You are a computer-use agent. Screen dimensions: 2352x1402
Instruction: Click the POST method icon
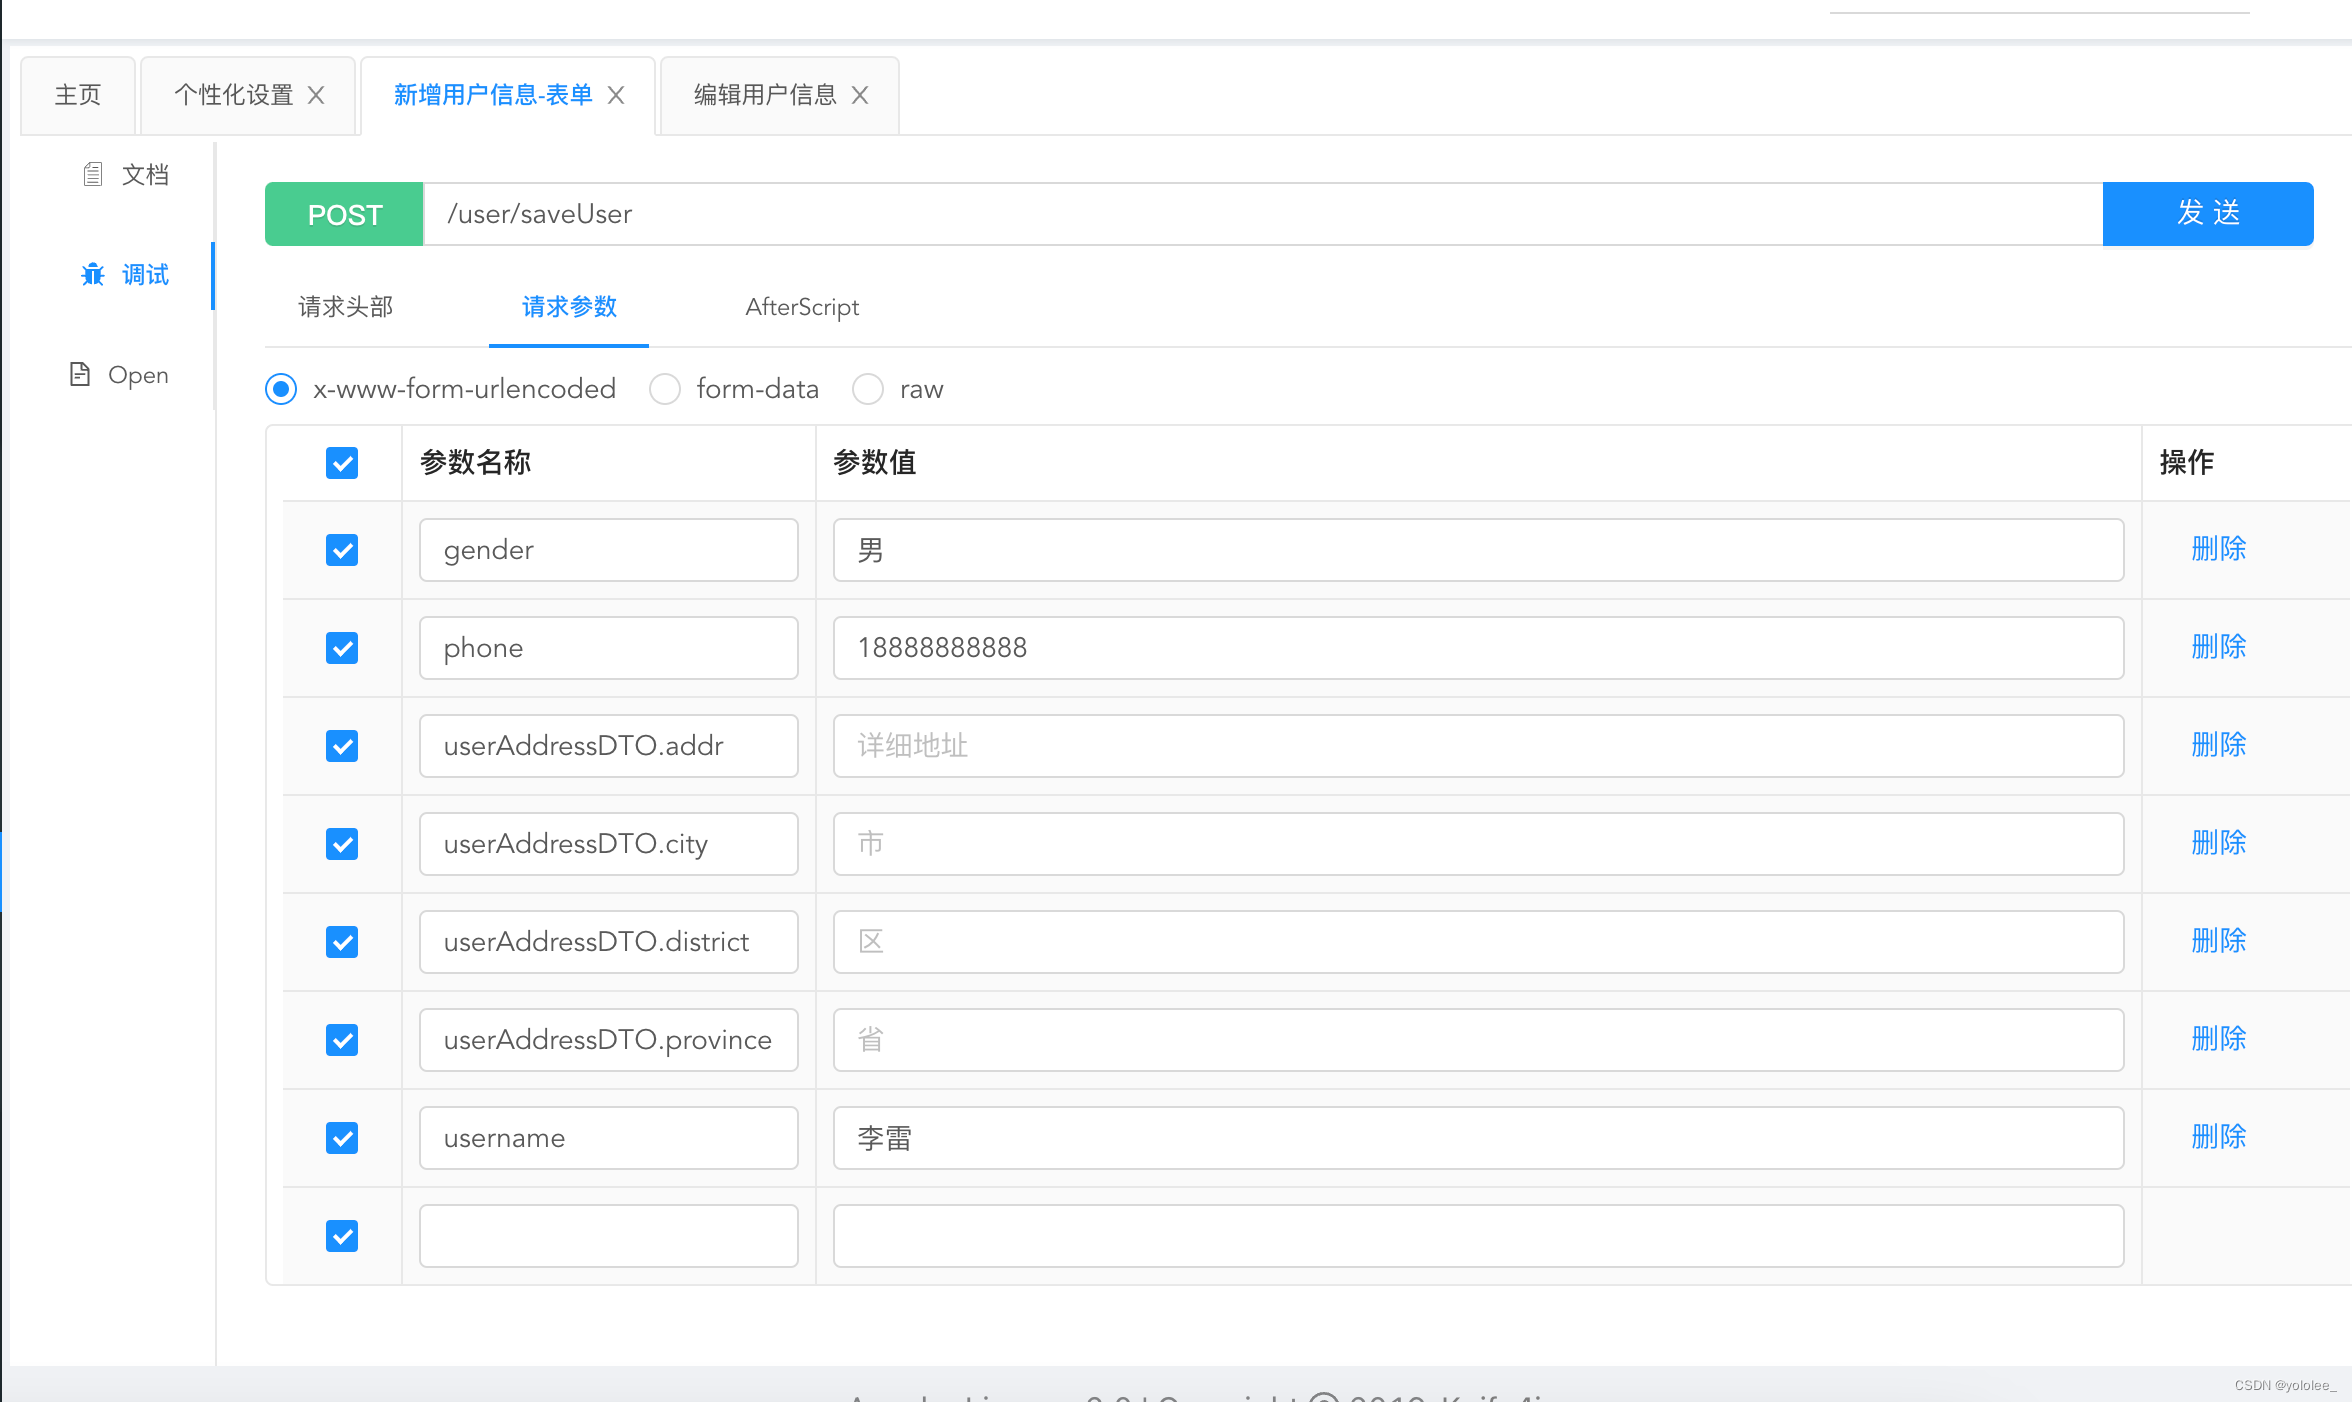tap(344, 212)
